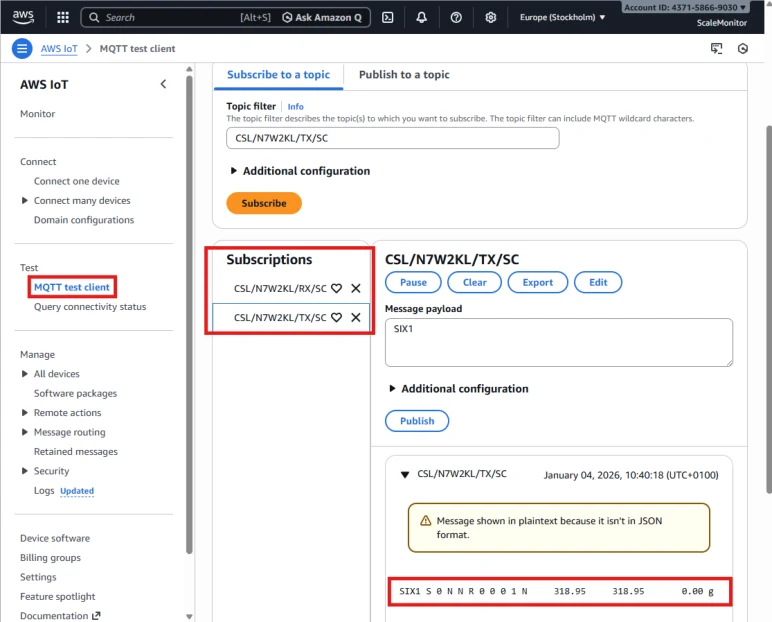Image resolution: width=772 pixels, height=622 pixels.
Task: Click the warning icon in plaintext notice
Action: (x=425, y=521)
